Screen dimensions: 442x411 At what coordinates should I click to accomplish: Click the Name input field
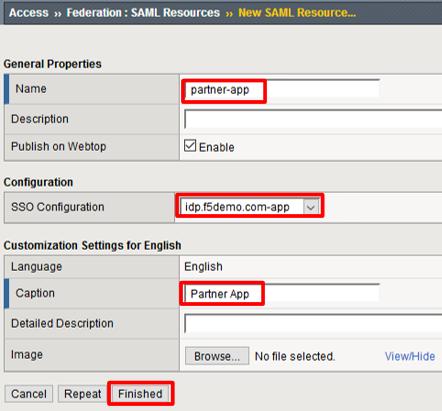point(282,89)
